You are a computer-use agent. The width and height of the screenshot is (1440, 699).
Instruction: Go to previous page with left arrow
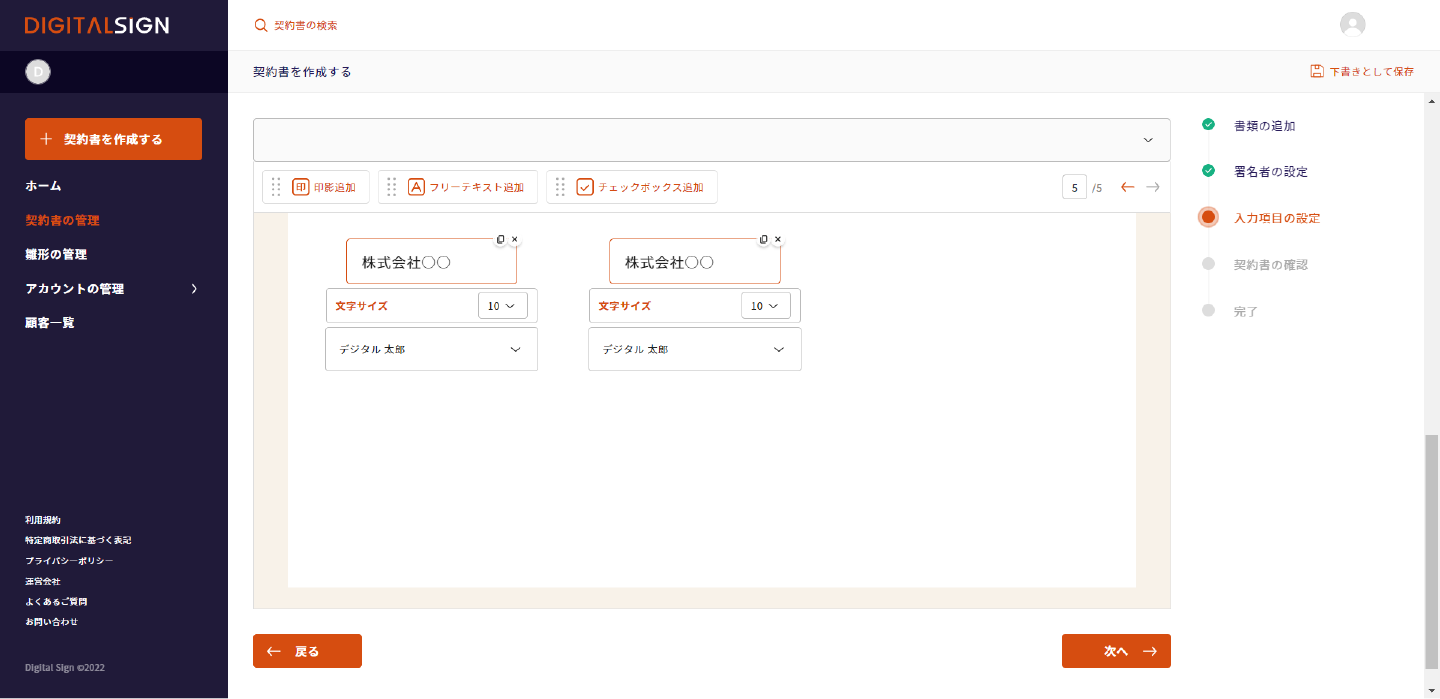1127,187
